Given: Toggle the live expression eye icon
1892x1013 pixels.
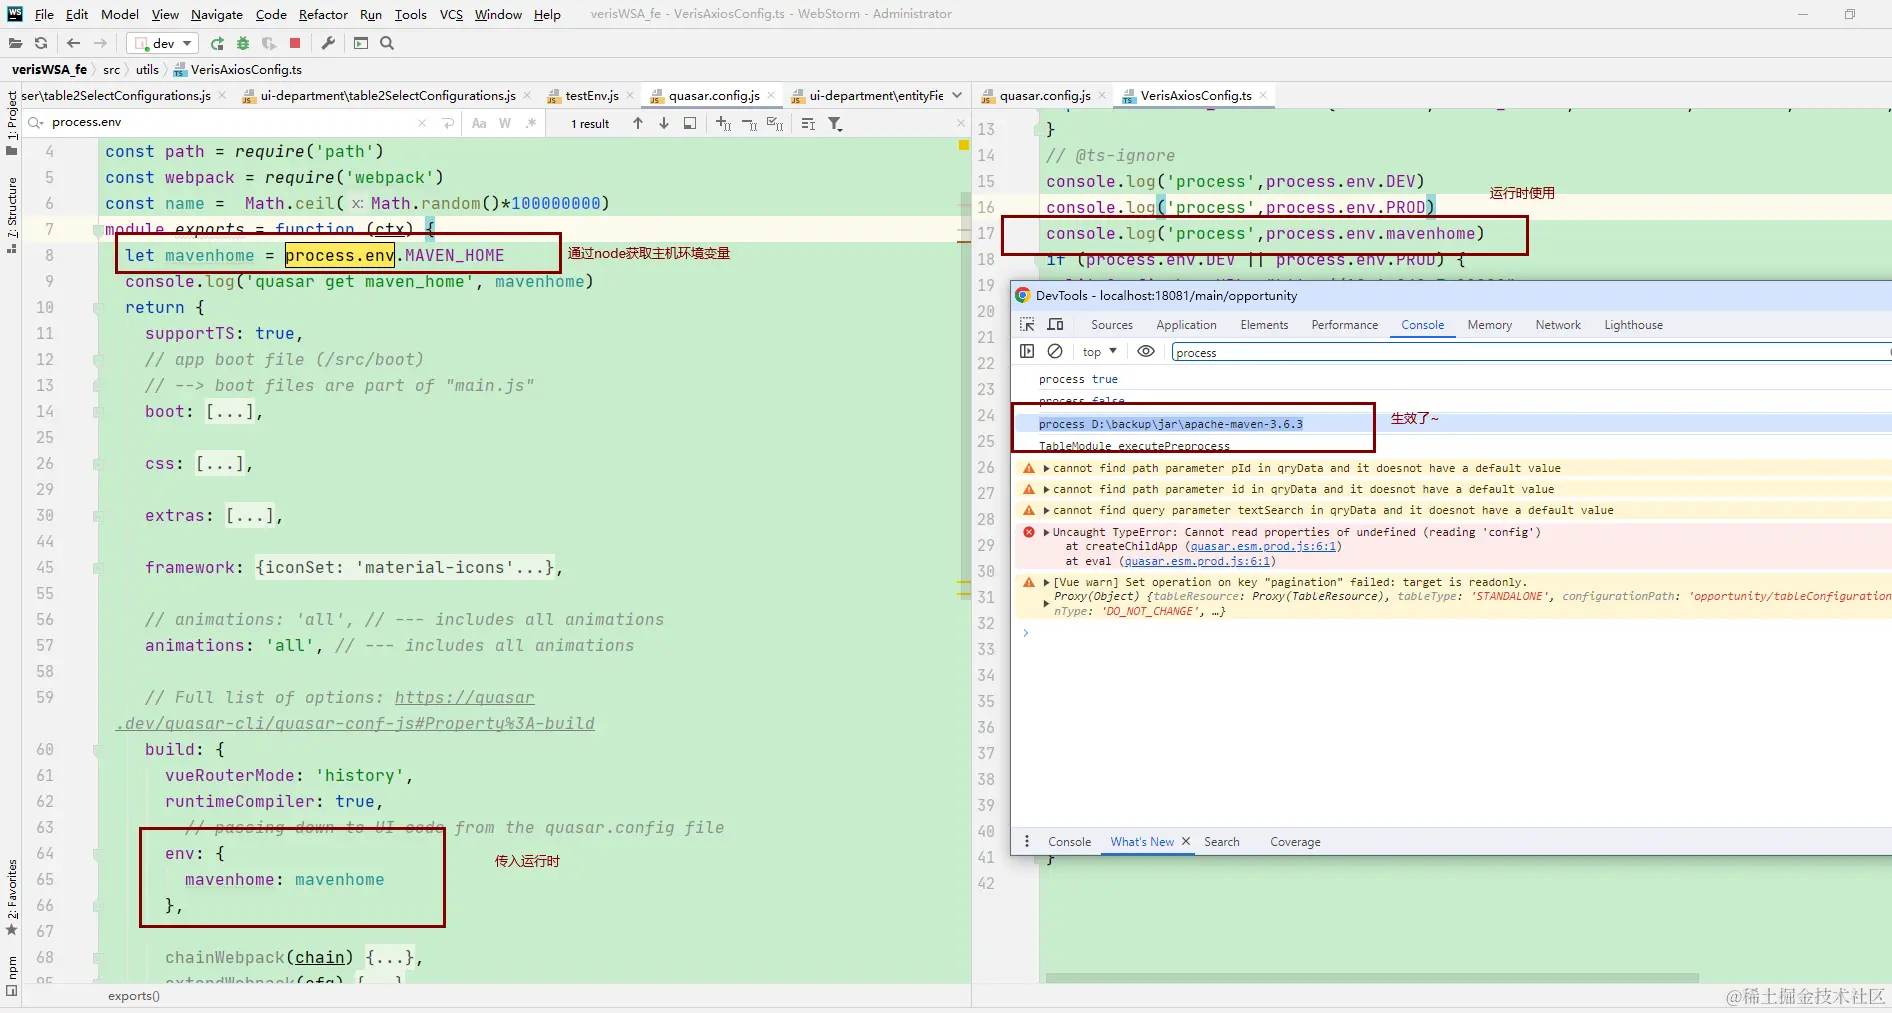Looking at the screenshot, I should 1146,351.
